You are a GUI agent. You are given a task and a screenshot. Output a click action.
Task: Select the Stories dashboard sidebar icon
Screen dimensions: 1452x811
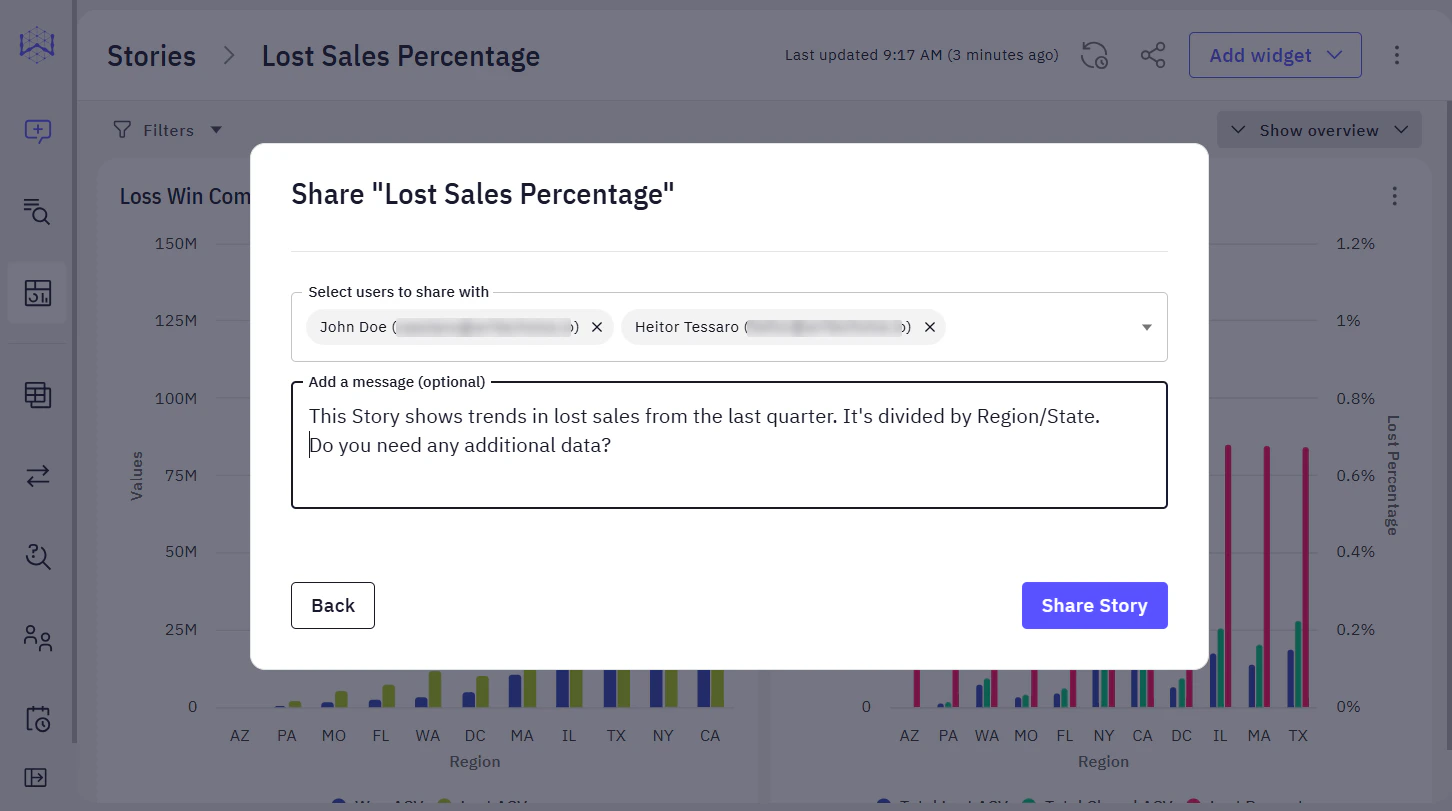click(x=38, y=293)
